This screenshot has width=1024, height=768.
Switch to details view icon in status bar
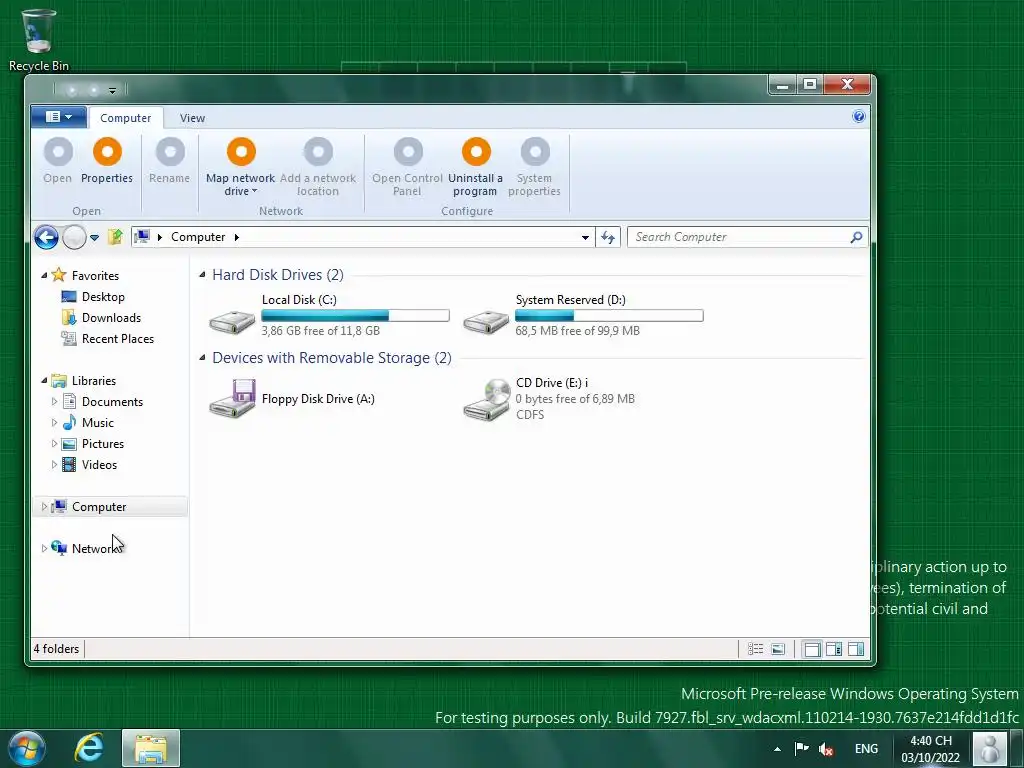click(x=756, y=648)
